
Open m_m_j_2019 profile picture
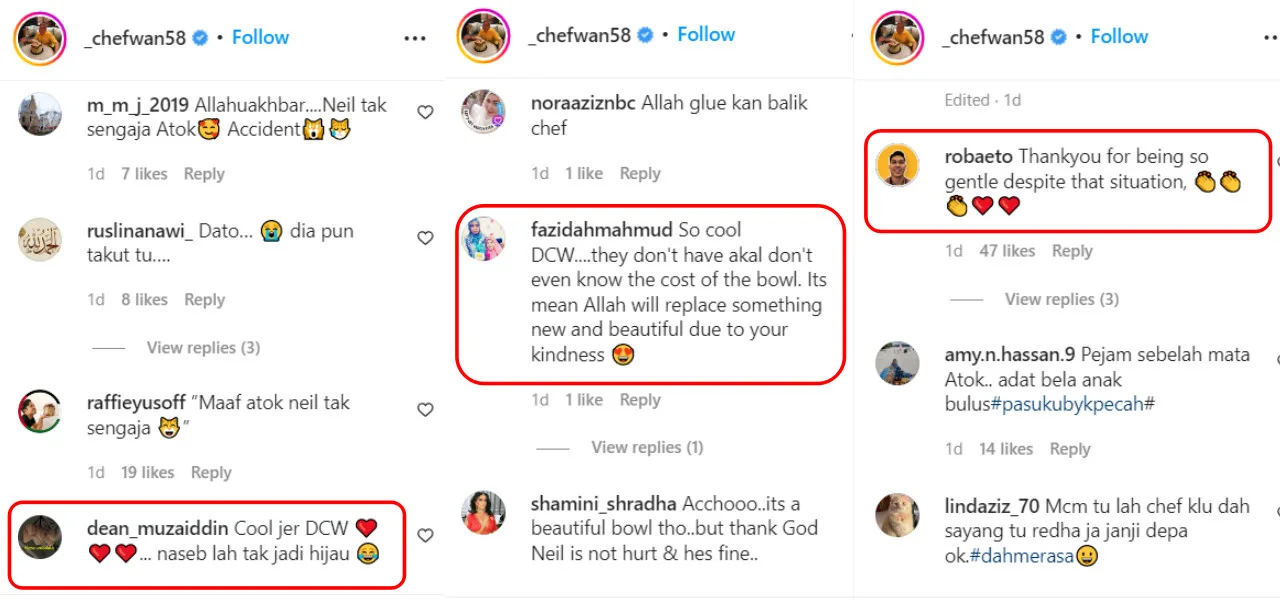coord(41,114)
